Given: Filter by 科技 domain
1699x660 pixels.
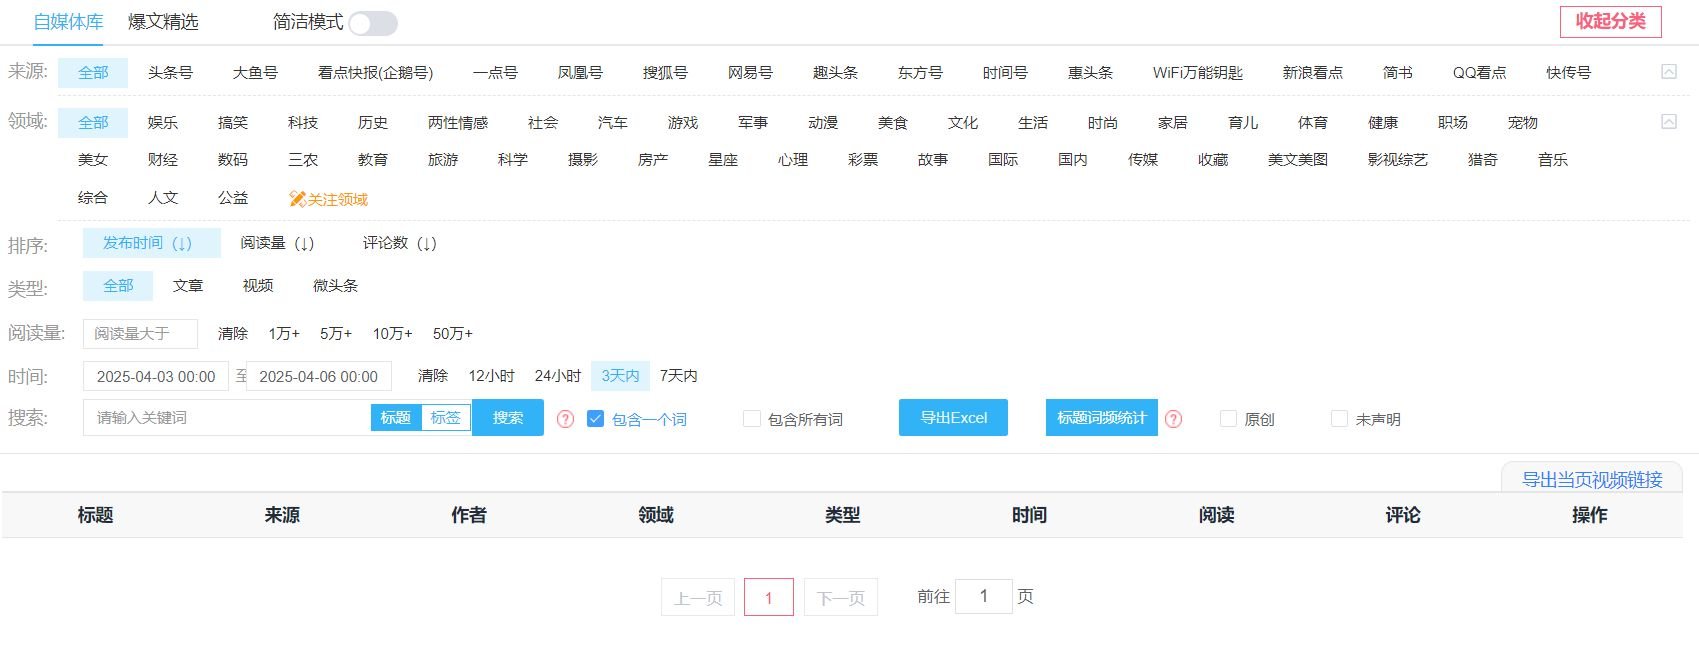Looking at the screenshot, I should click(x=302, y=122).
